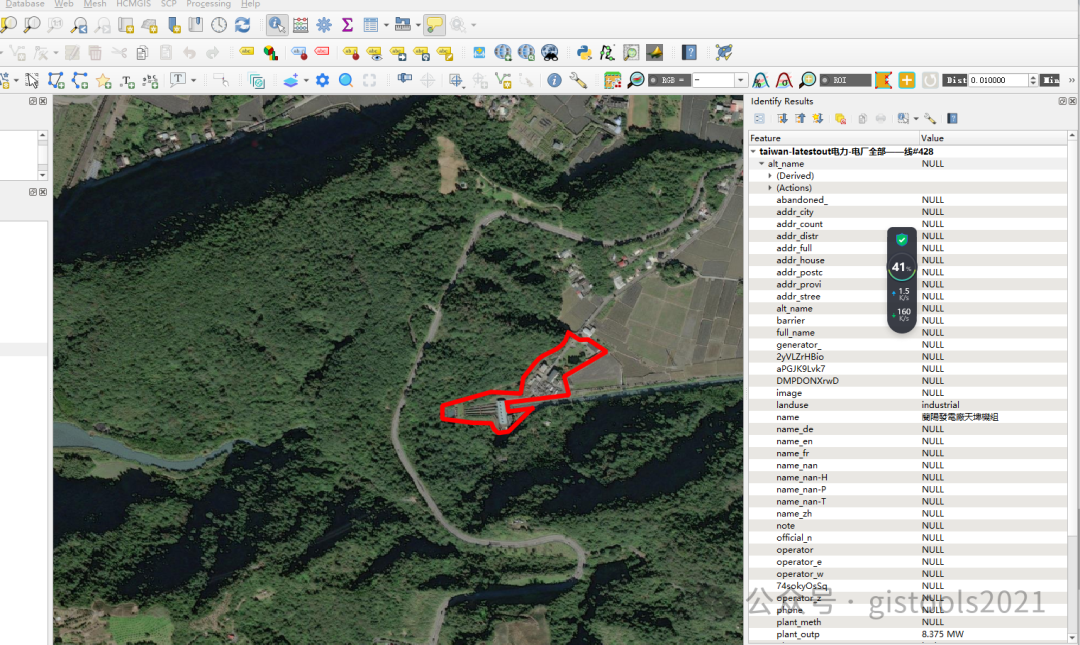Image resolution: width=1080 pixels, height=645 pixels.
Task: Open dropdown arrow beside Attribute Table icon
Action: (x=386, y=25)
